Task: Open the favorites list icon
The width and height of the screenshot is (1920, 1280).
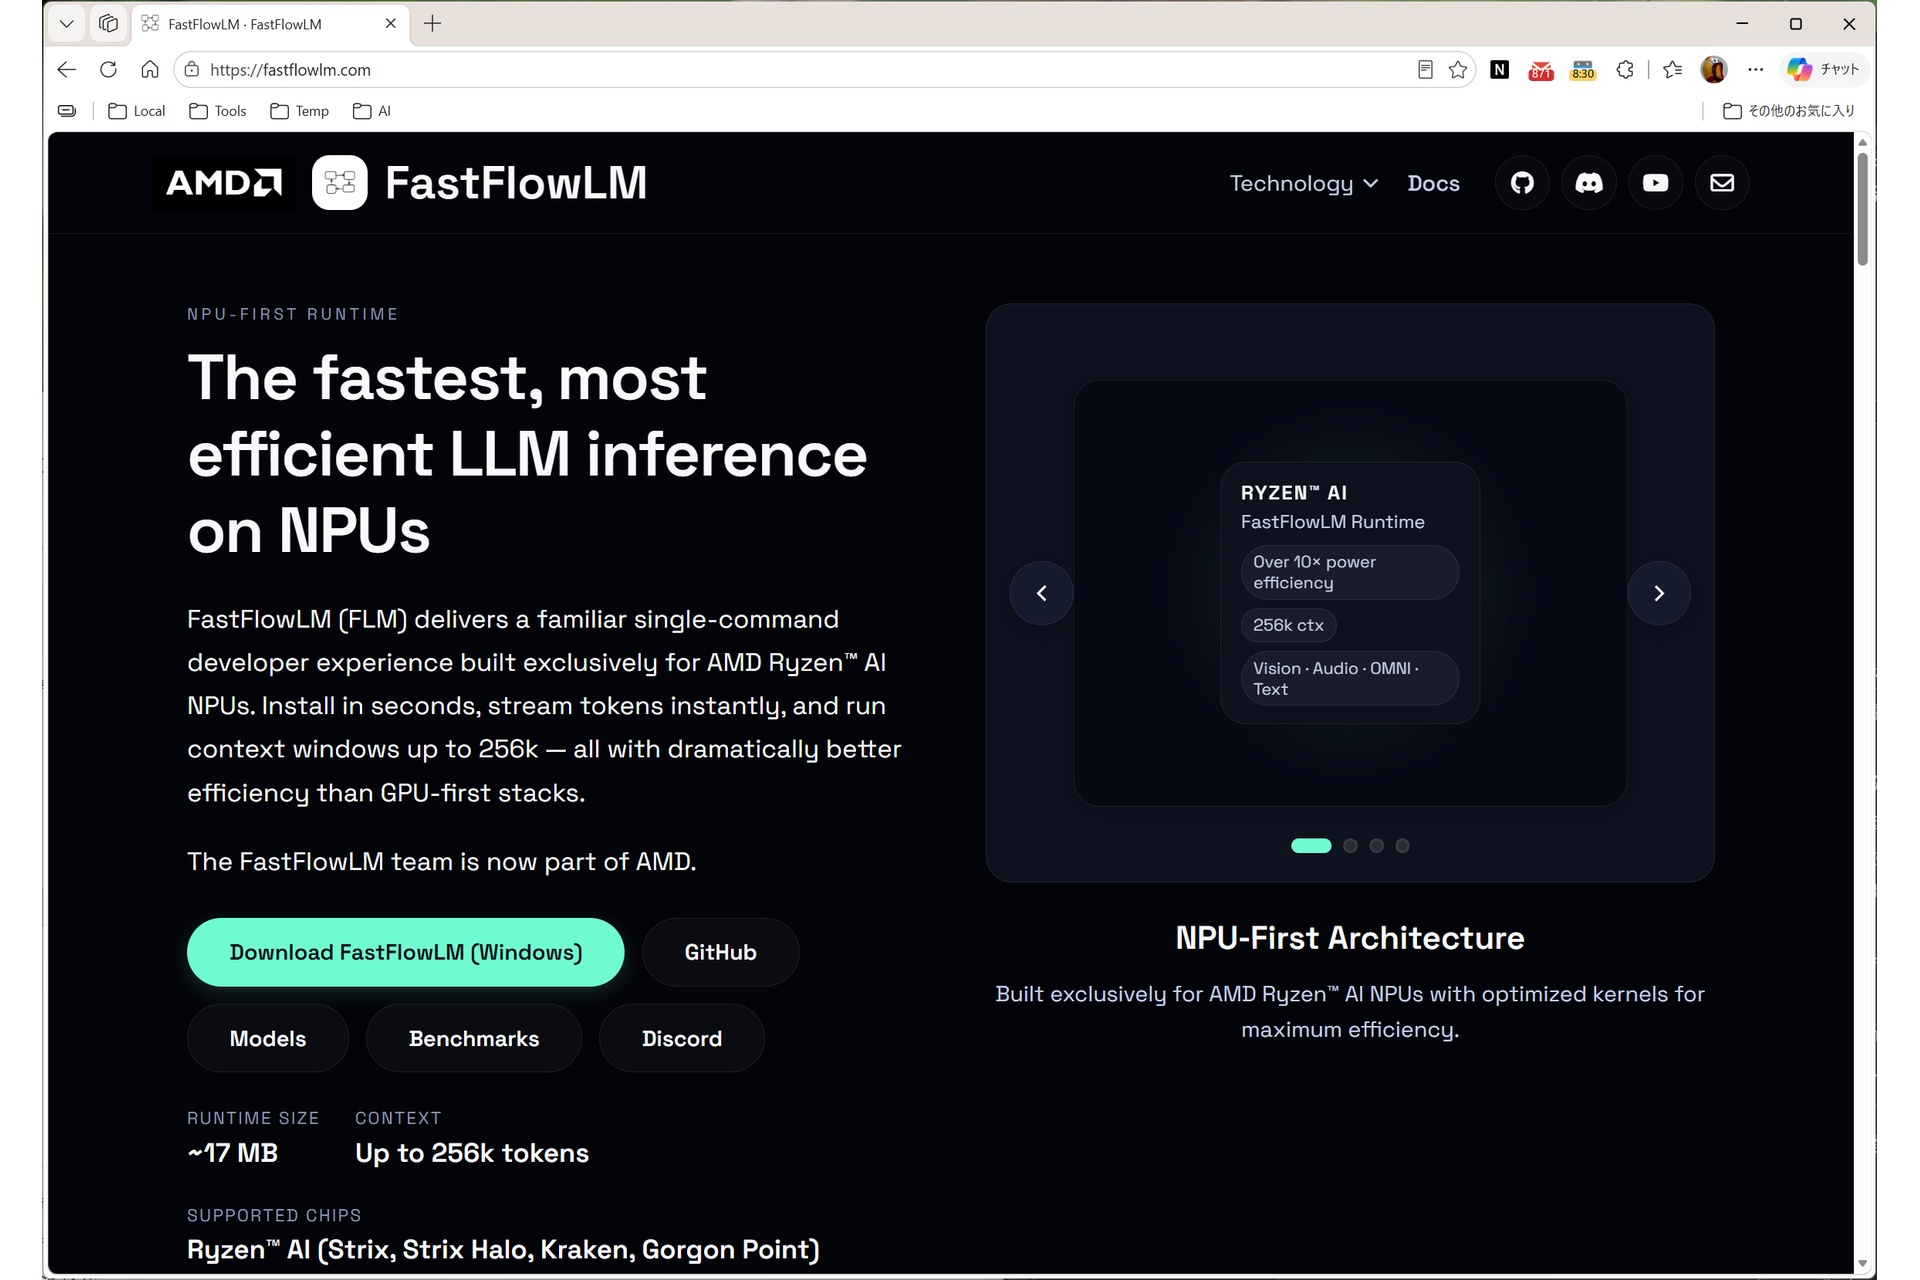Action: coord(1672,69)
